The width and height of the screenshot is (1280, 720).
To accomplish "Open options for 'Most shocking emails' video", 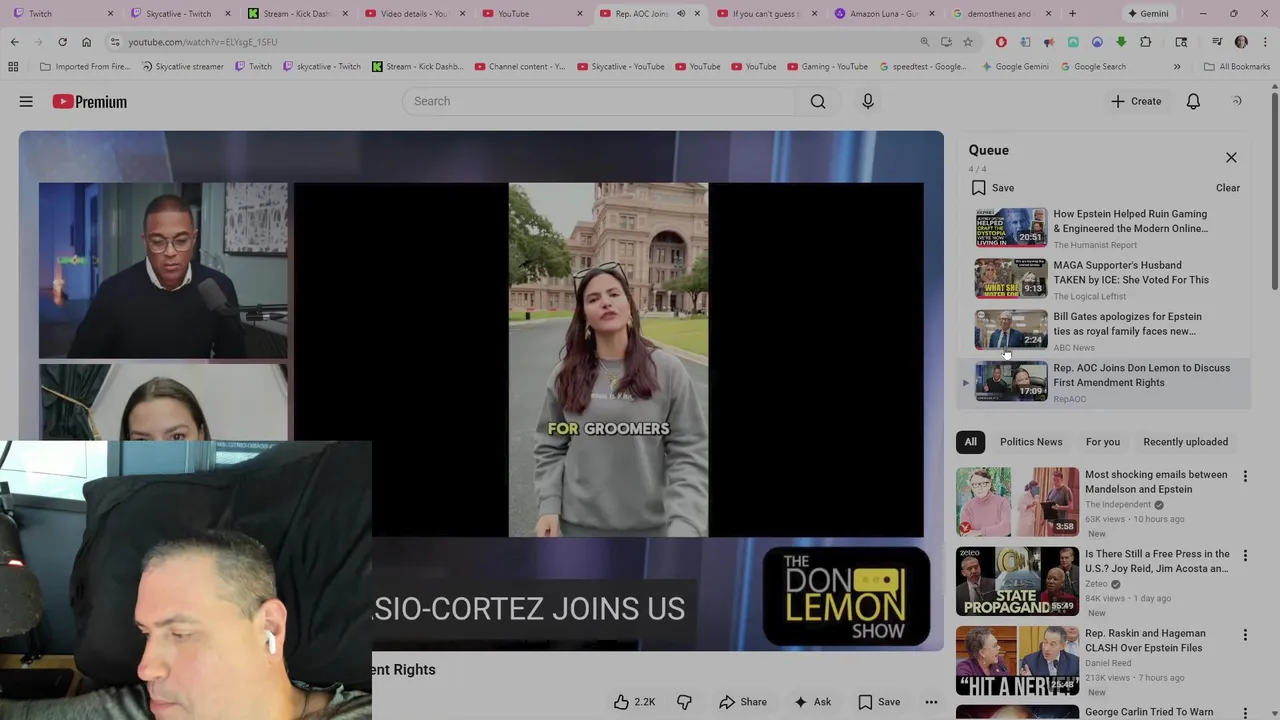I will coord(1245,477).
